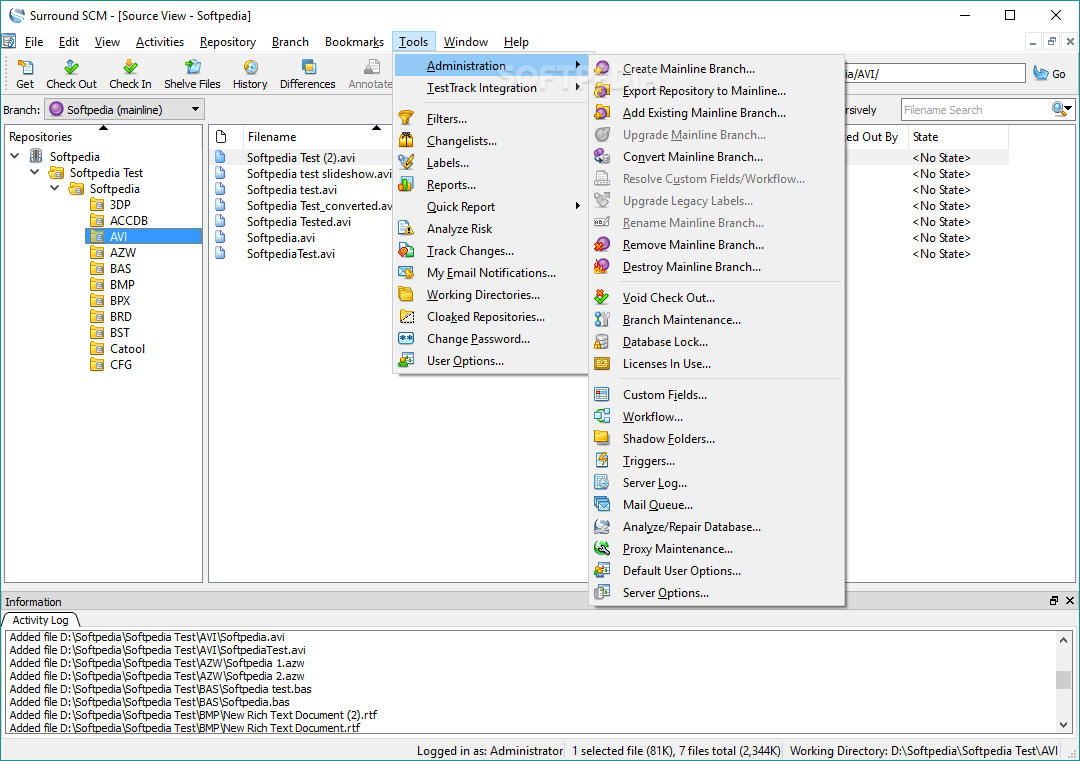Open the File menu
This screenshot has width=1080, height=761.
coord(34,42)
